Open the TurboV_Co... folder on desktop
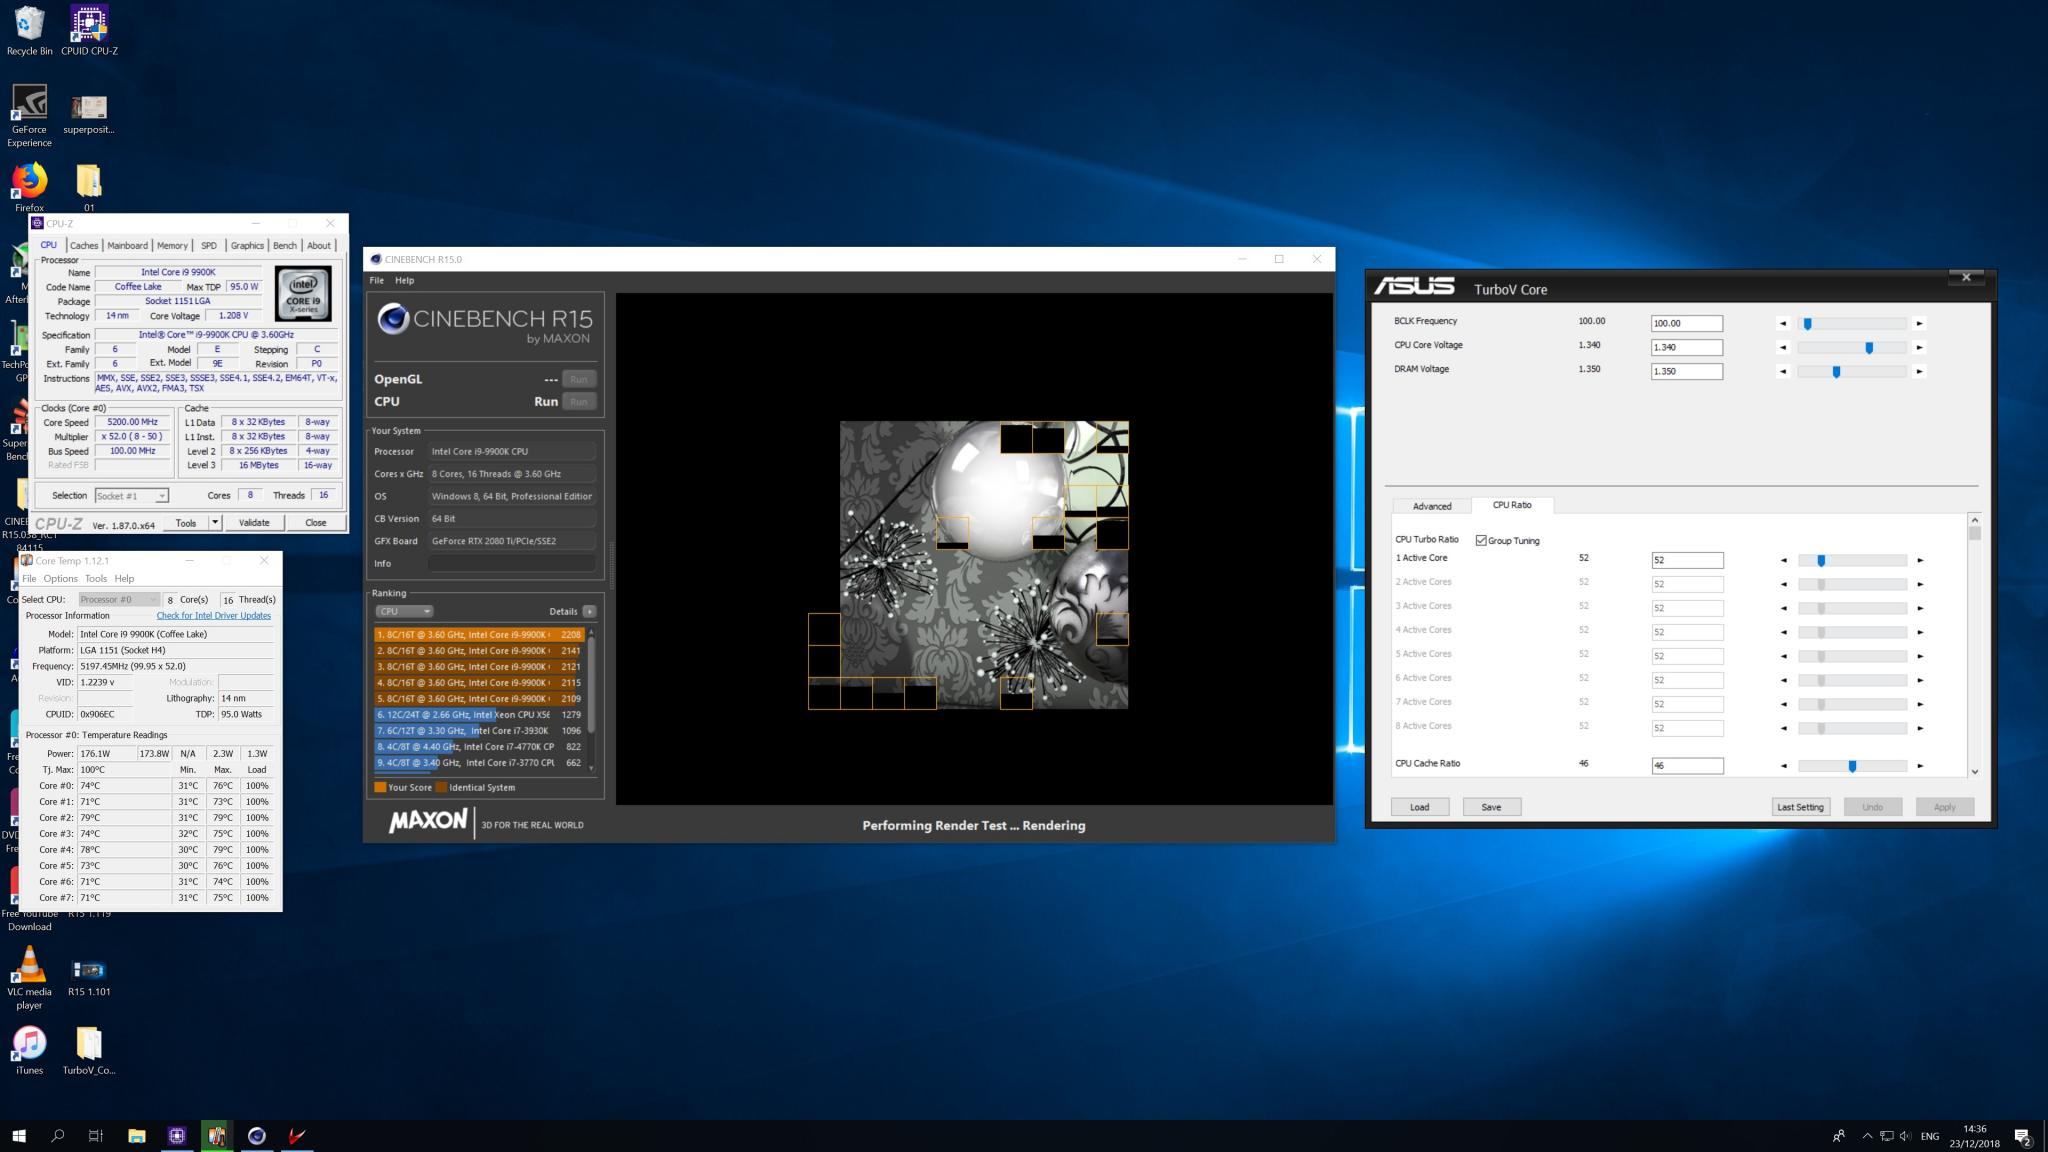2048x1152 pixels. 89,1050
